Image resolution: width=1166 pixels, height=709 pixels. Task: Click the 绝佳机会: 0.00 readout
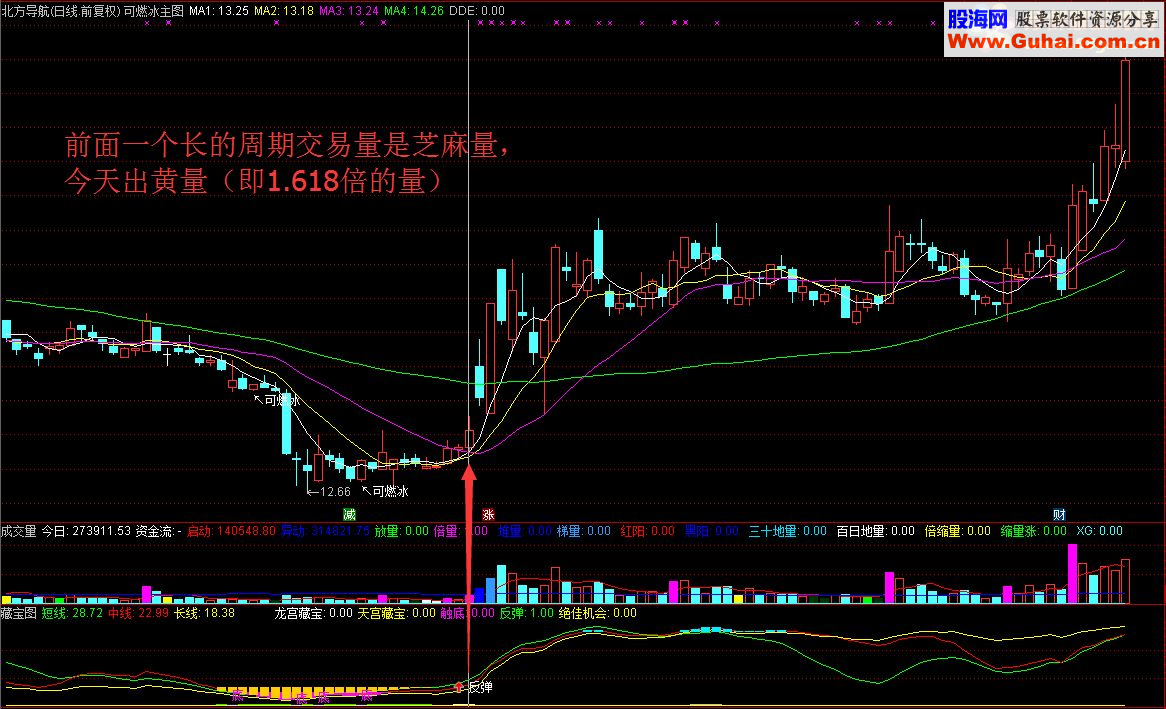click(x=598, y=613)
